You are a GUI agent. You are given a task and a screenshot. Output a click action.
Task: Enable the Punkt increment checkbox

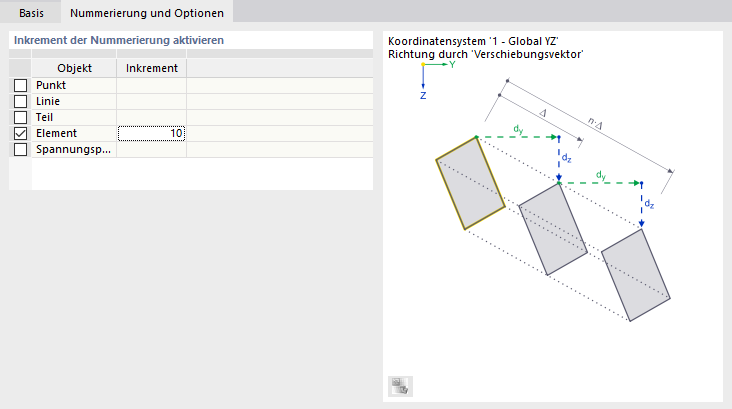point(20,86)
